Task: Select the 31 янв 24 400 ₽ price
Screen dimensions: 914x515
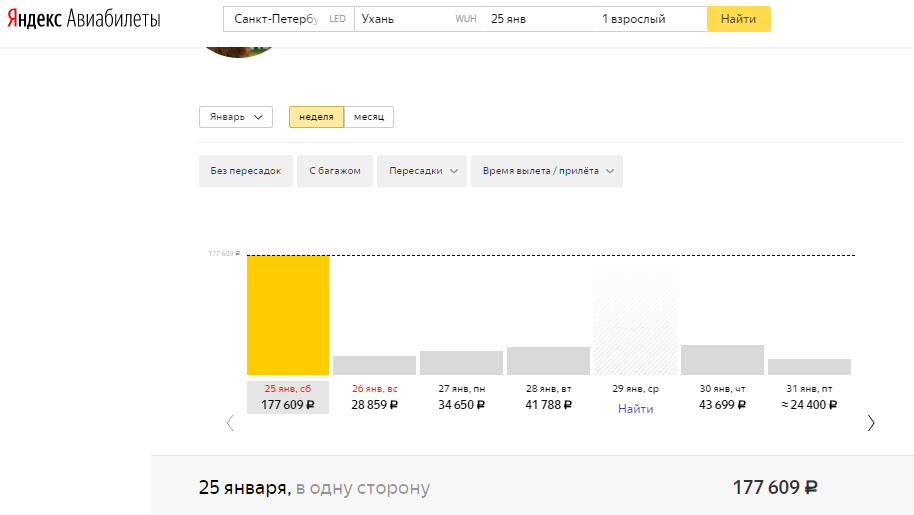Action: point(809,405)
